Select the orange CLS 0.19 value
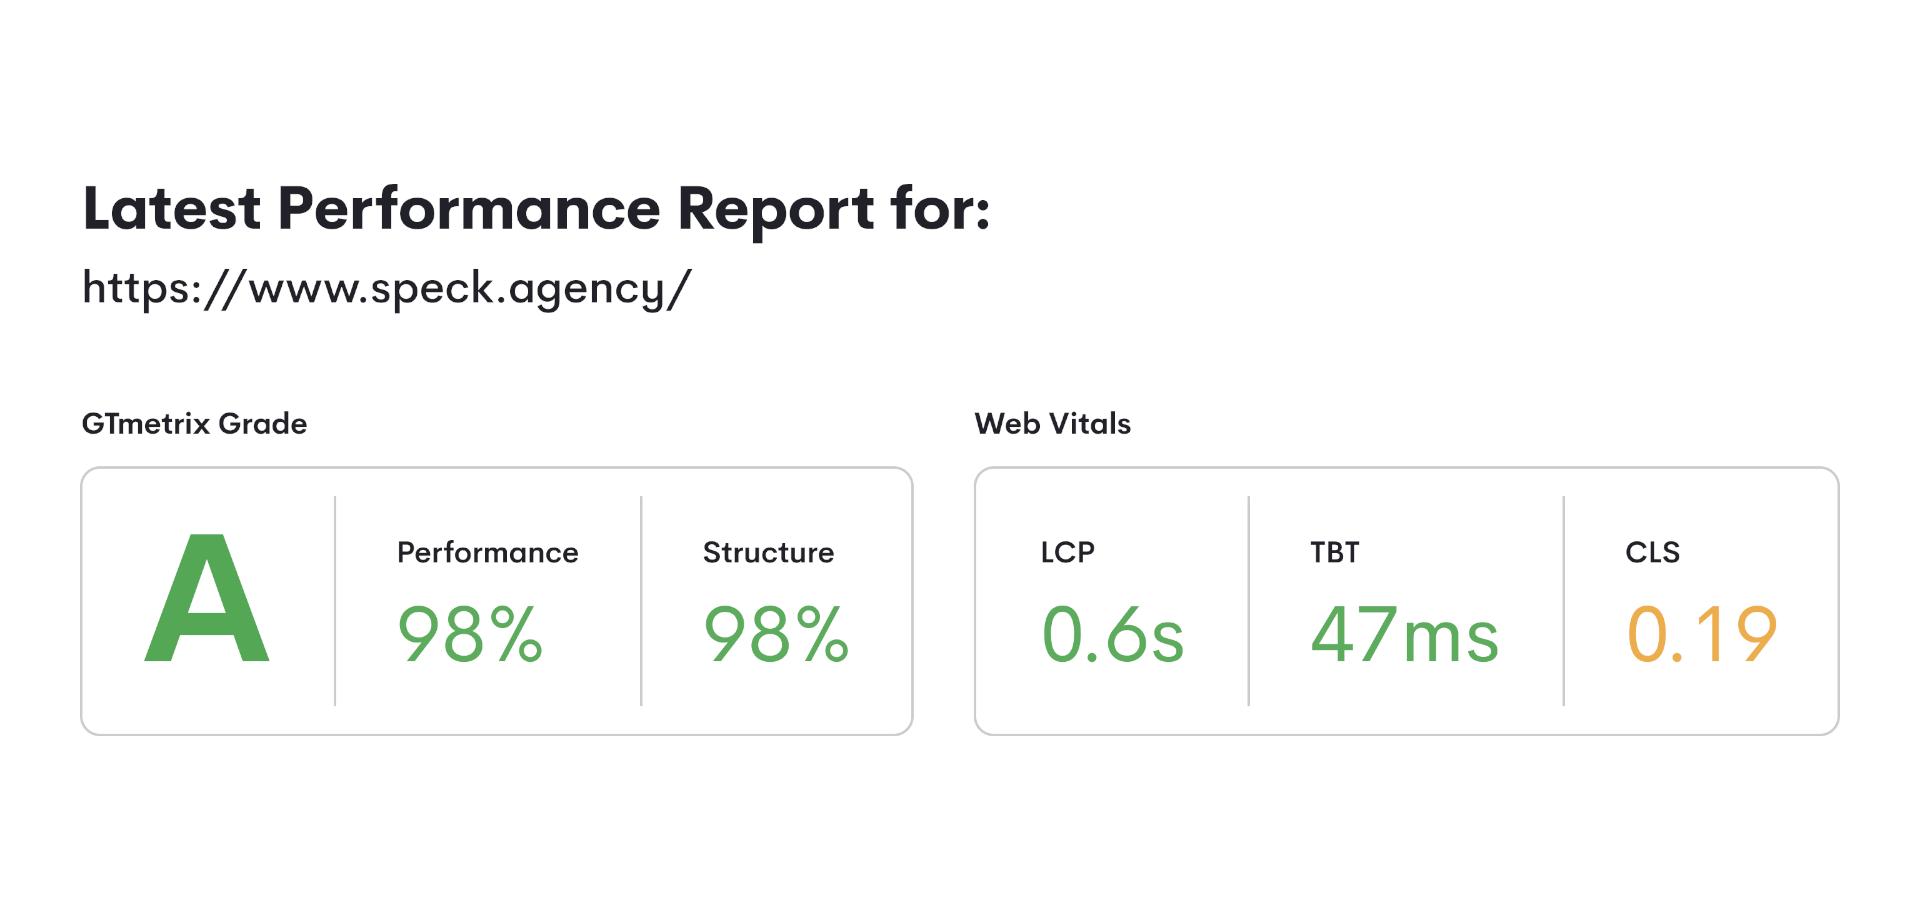Viewport: 1920px width, 900px height. (1702, 634)
